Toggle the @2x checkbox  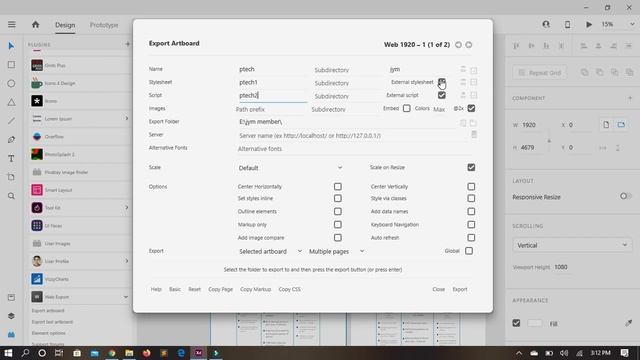[471, 108]
